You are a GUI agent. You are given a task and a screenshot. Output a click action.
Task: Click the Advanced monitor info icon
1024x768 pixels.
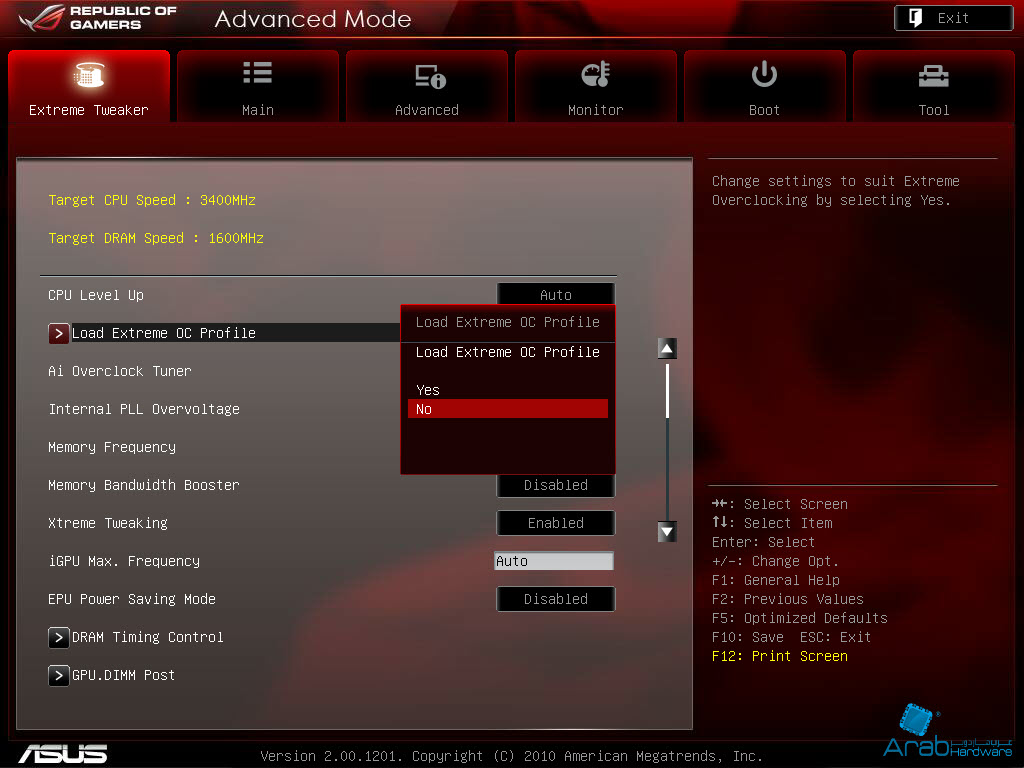click(430, 76)
